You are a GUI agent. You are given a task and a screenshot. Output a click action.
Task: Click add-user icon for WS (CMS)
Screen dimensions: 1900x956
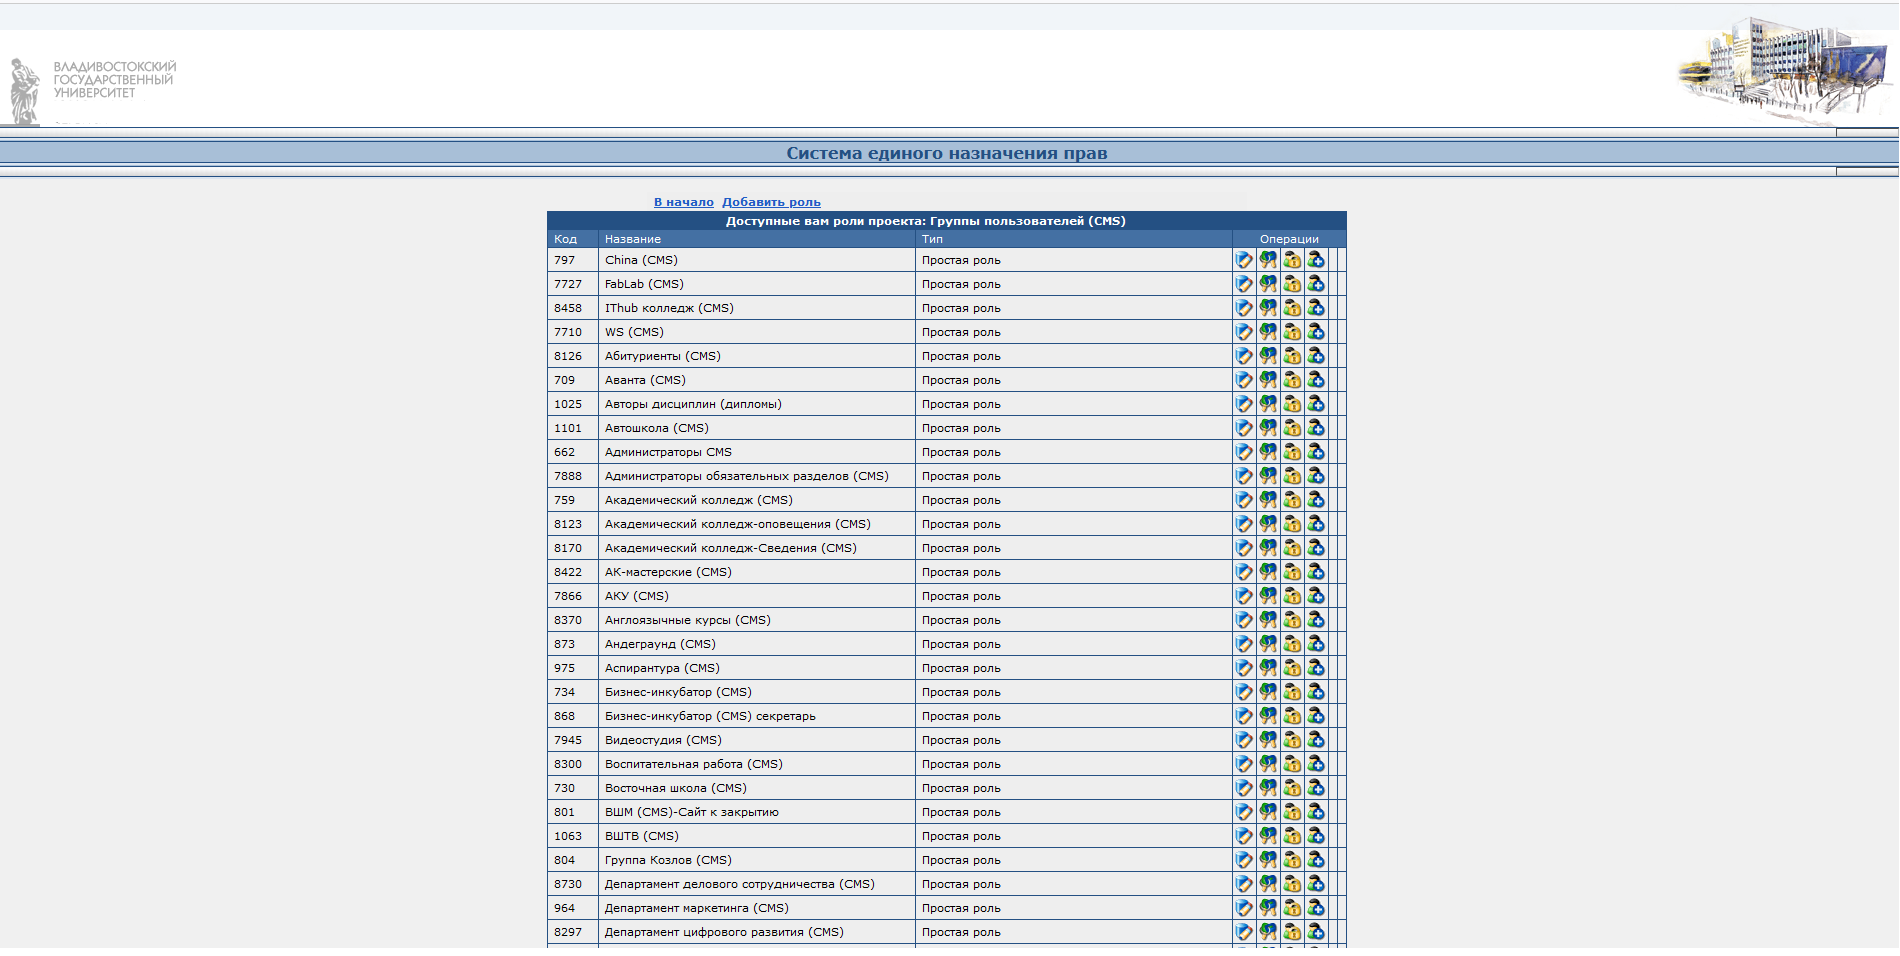tap(1316, 332)
